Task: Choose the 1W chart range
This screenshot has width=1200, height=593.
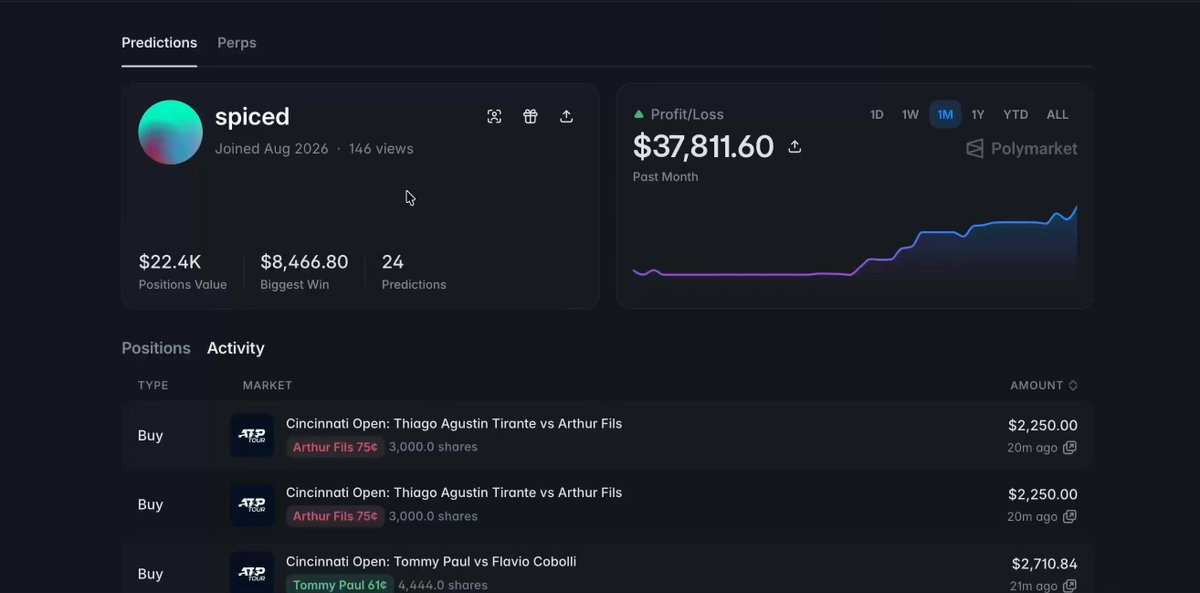Action: (x=910, y=115)
